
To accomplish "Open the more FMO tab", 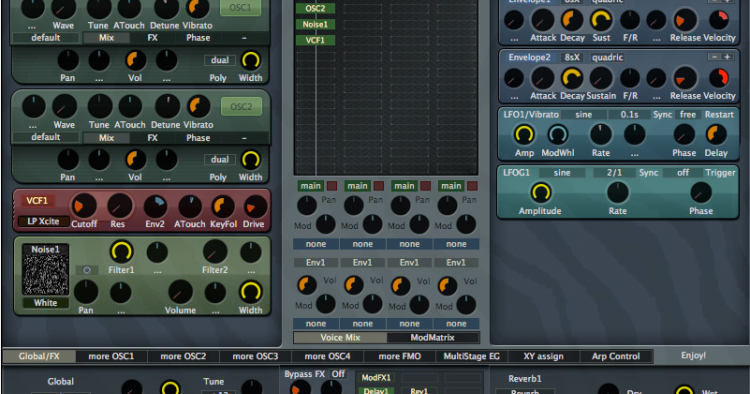I will [x=400, y=356].
